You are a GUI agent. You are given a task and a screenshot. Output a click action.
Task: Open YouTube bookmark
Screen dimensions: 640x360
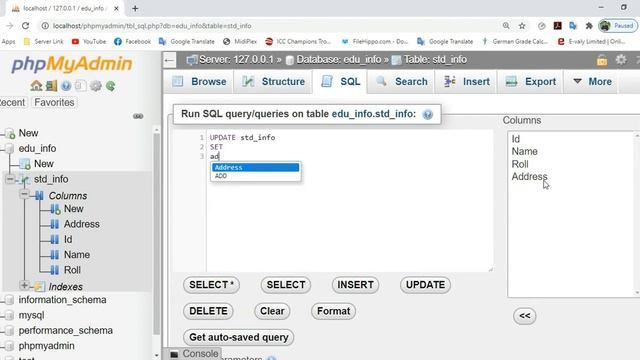click(89, 42)
